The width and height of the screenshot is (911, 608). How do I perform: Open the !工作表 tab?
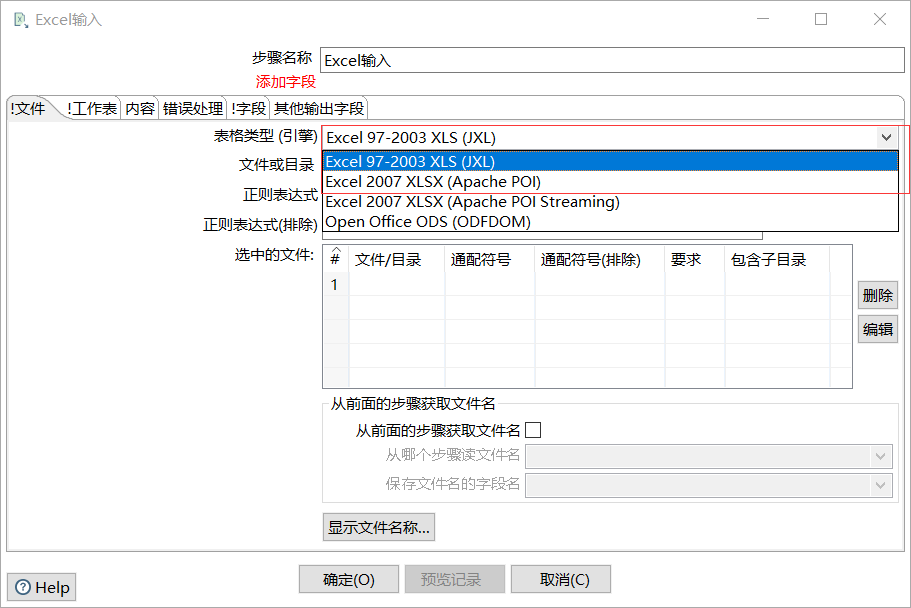(x=92, y=109)
